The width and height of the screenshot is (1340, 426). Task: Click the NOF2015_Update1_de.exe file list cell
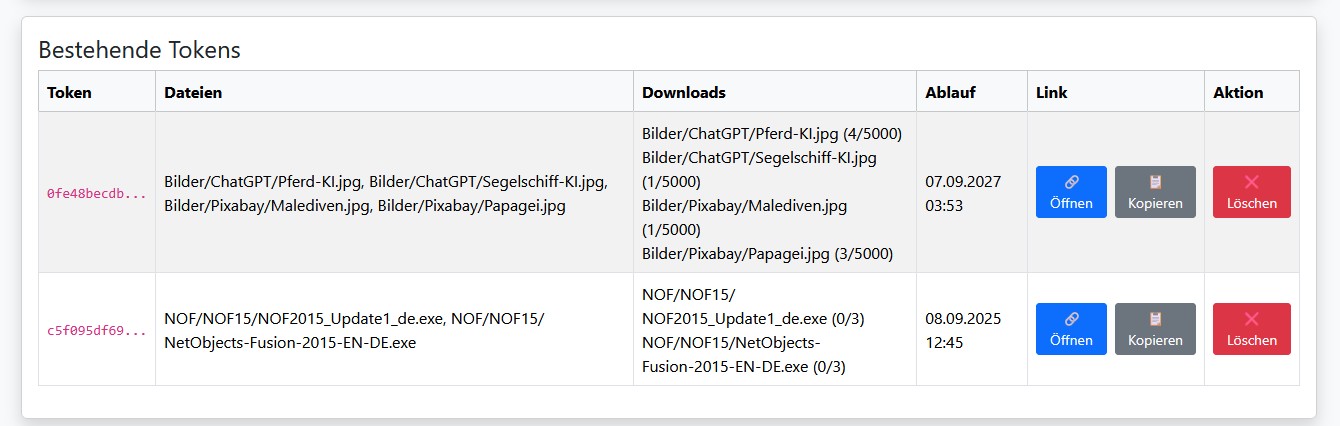[x=354, y=330]
